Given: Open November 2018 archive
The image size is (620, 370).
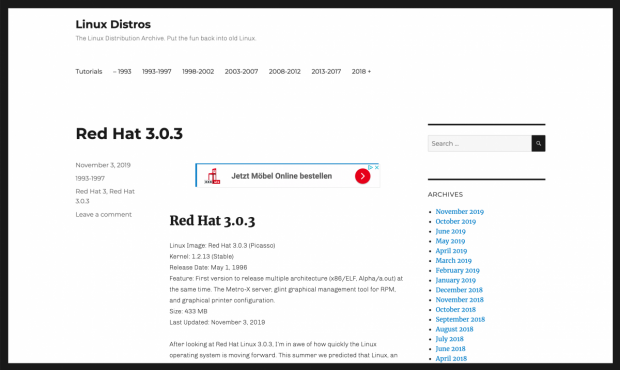Looking at the screenshot, I should [x=459, y=300].
